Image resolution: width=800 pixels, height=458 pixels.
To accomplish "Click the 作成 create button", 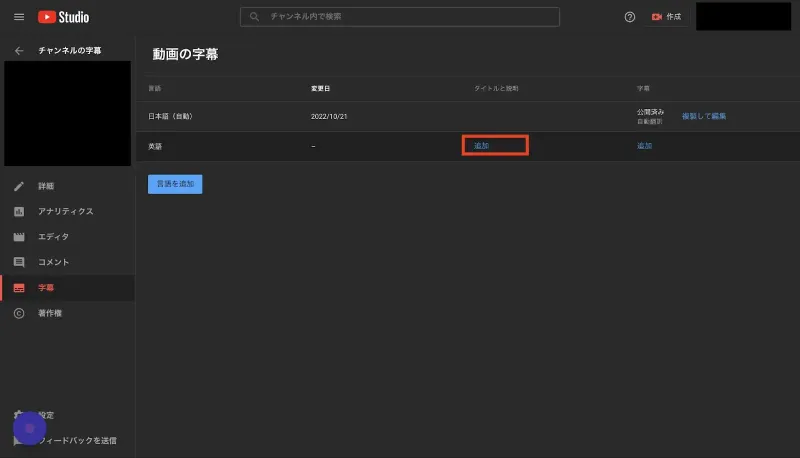I will tap(666, 17).
